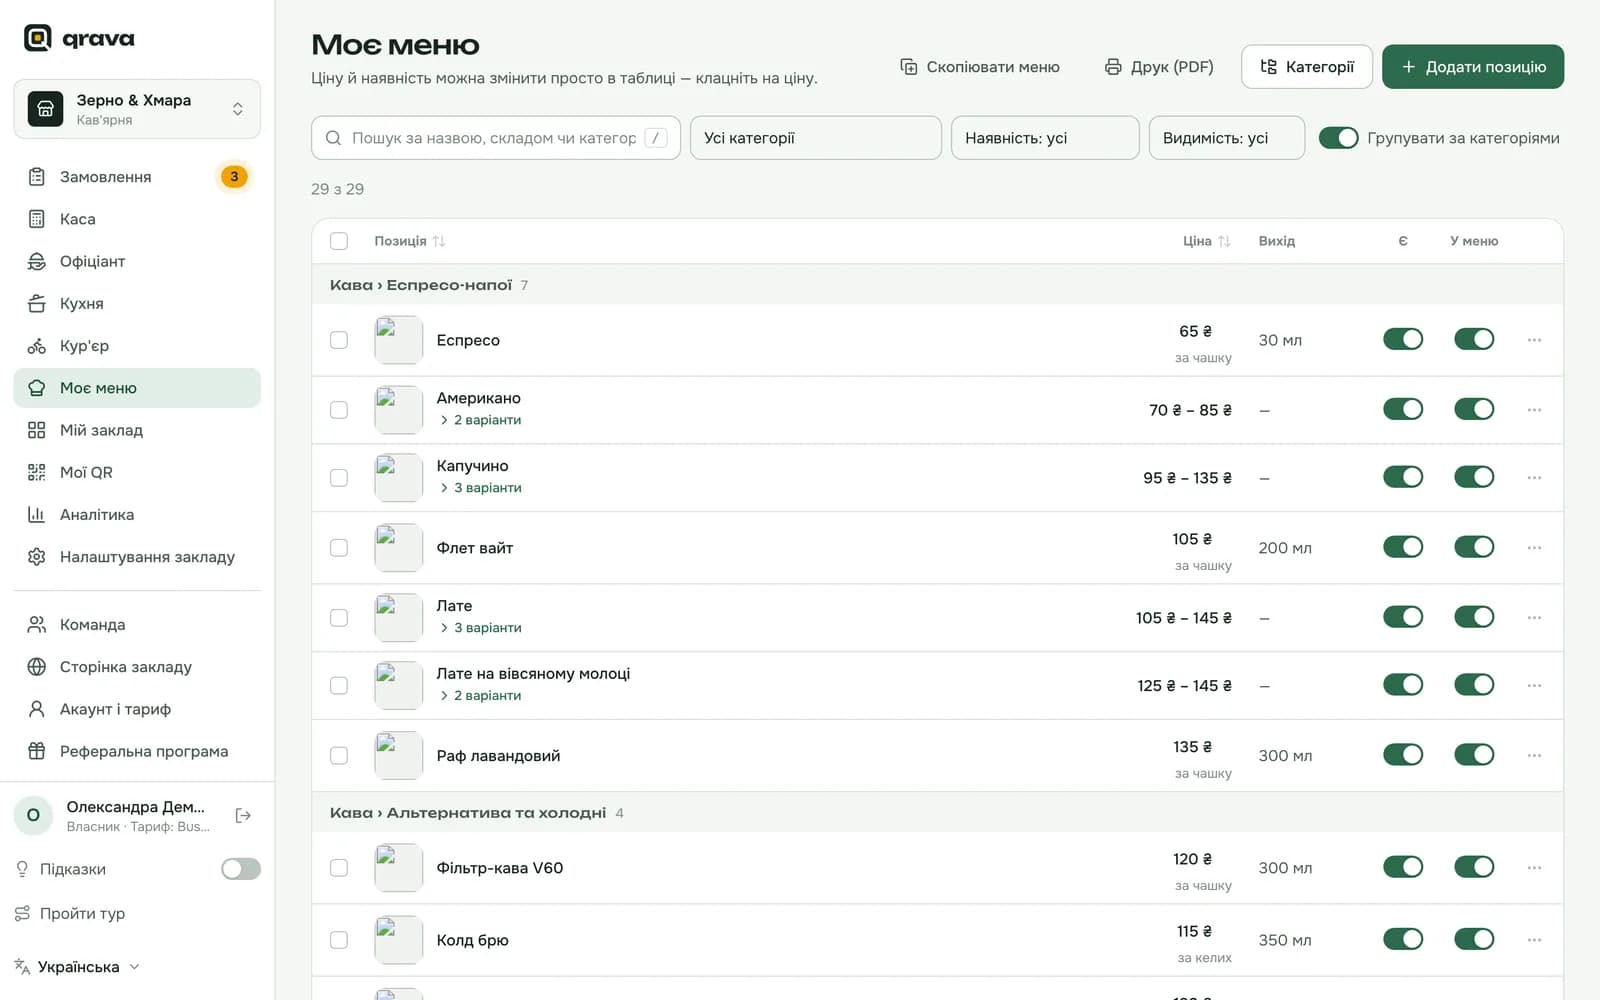Switch off Капучино availability toggle
Image resolution: width=1600 pixels, height=1000 pixels.
tap(1403, 478)
